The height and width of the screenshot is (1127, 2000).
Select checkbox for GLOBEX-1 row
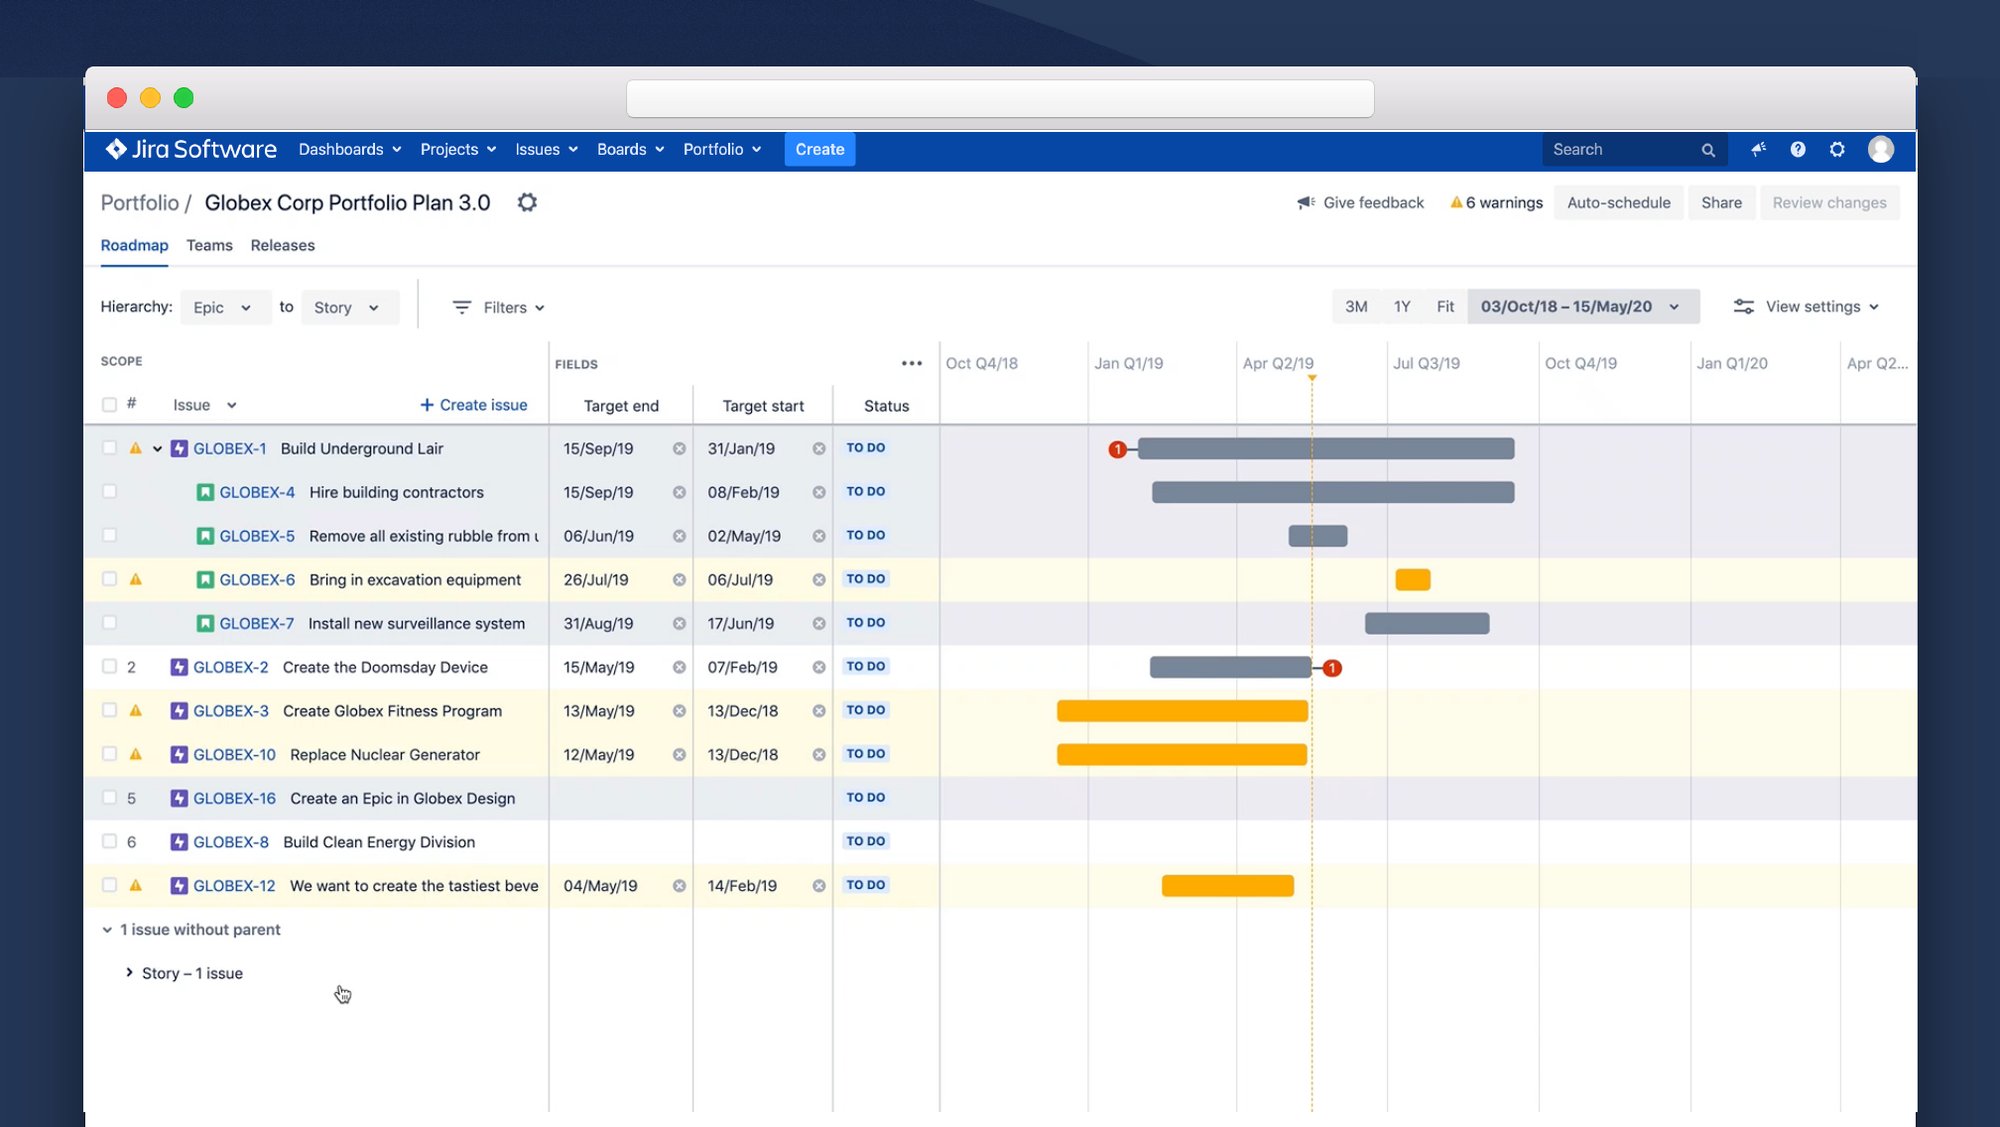coord(109,448)
